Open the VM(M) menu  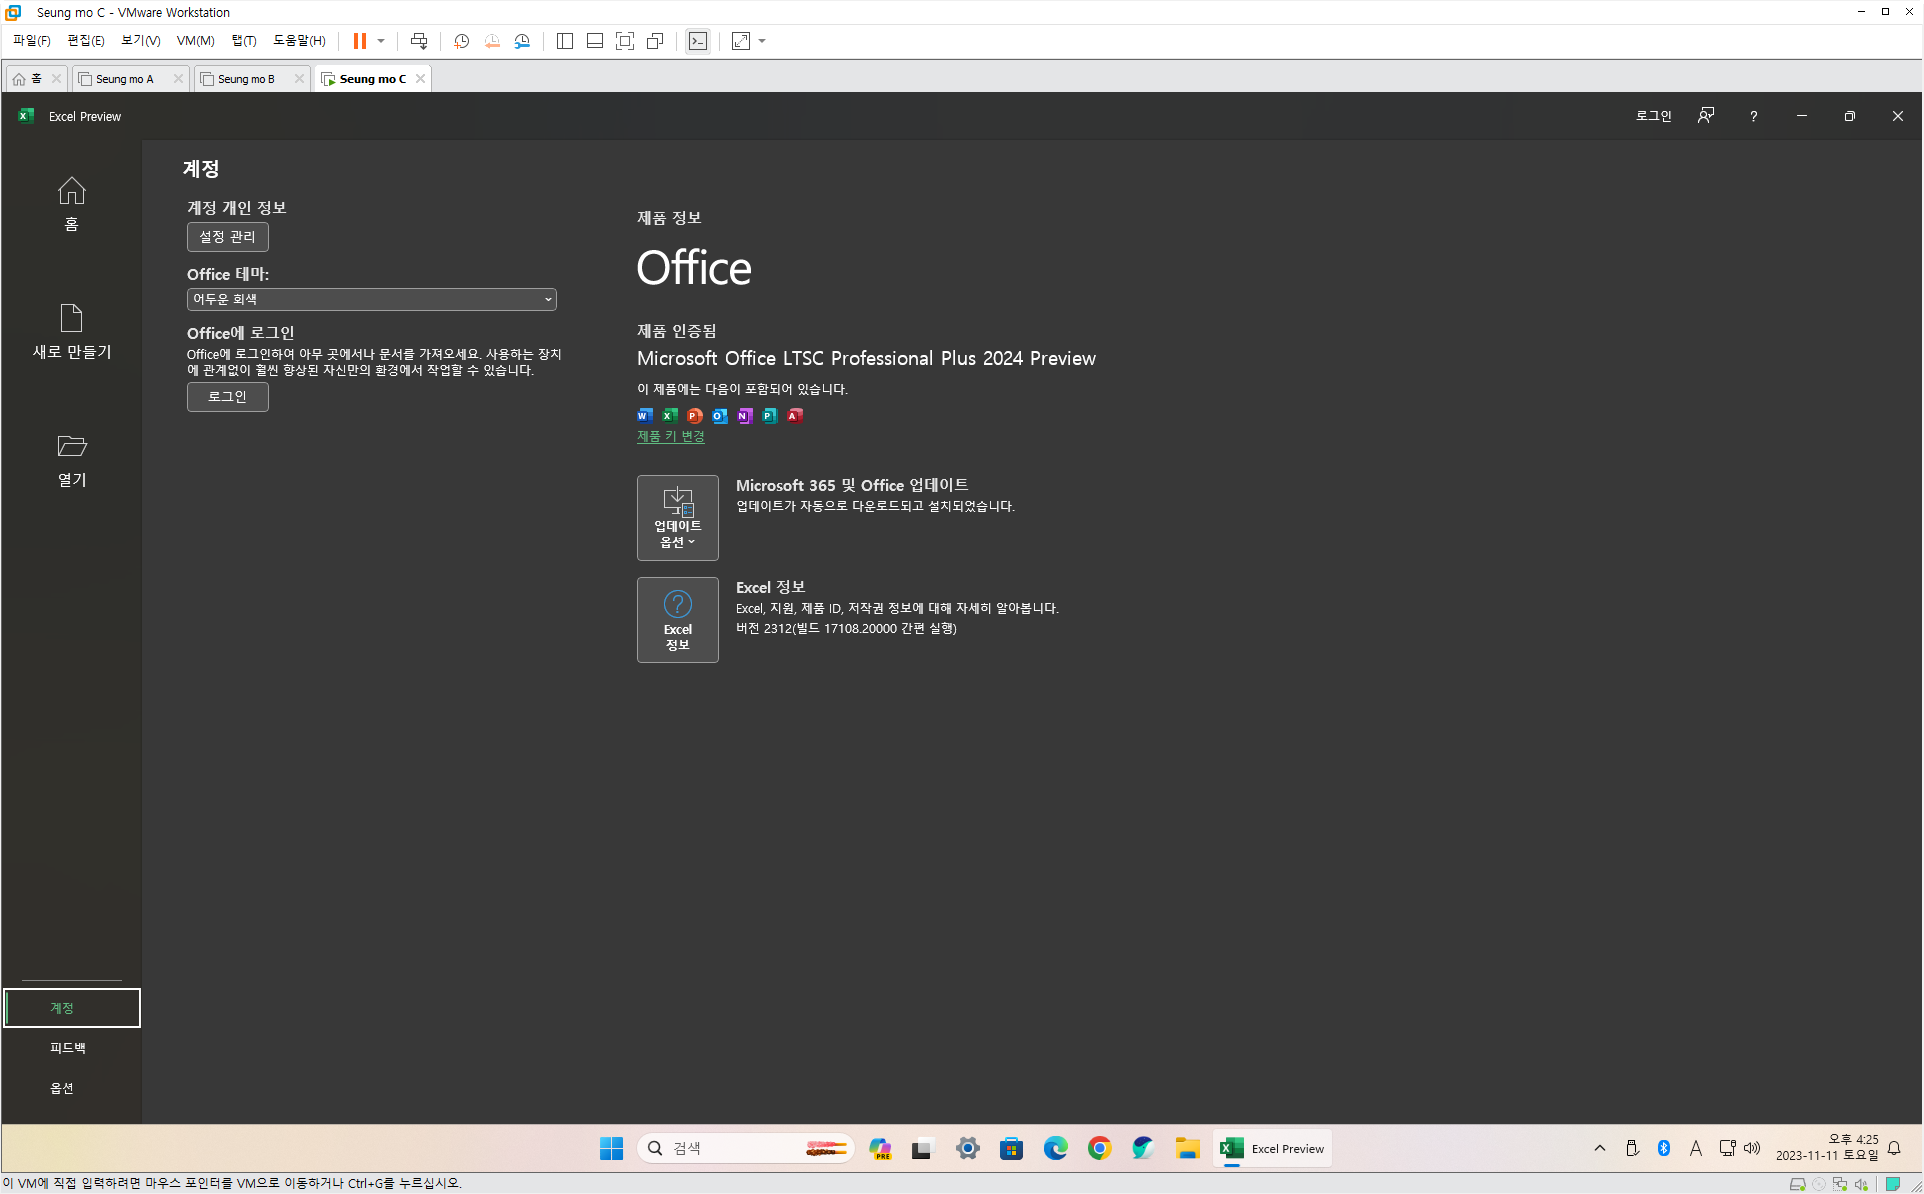coord(195,41)
